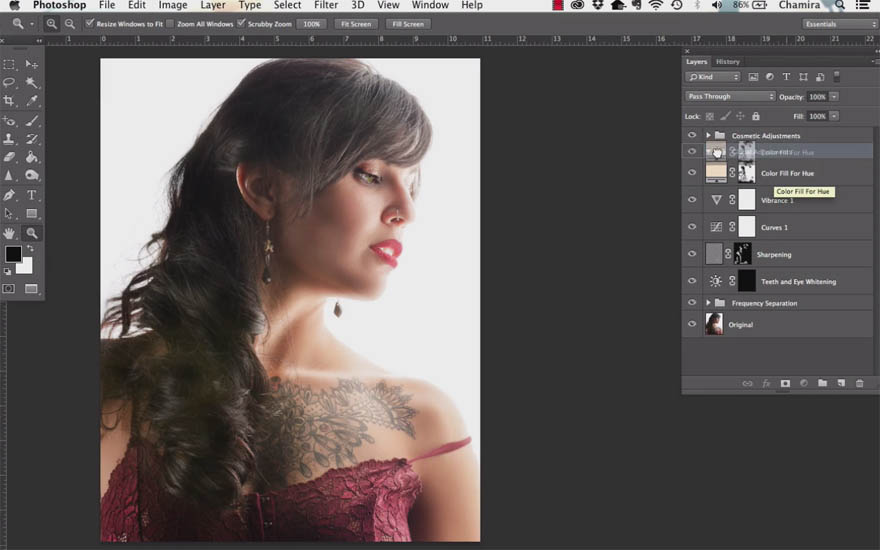Image resolution: width=880 pixels, height=550 pixels.
Task: Lock image pixels brush icon
Action: (x=725, y=116)
